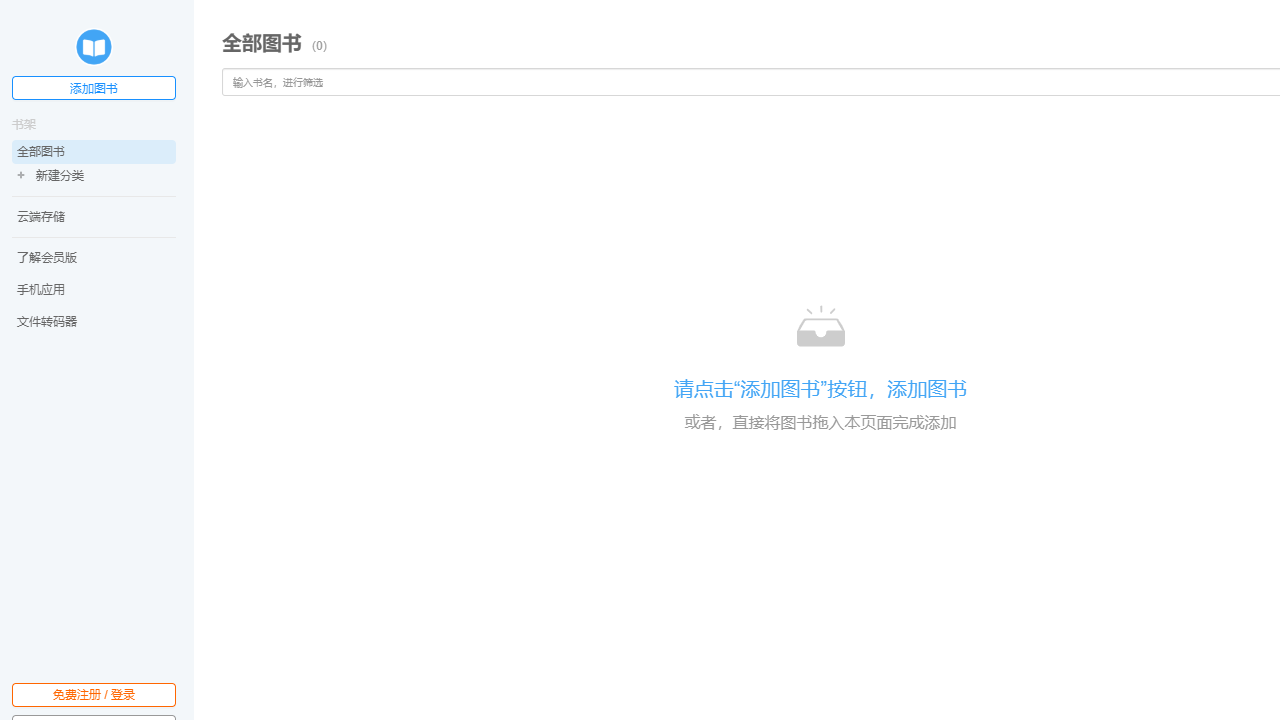1280x720 pixels.
Task: Click the 全部图书 page heading
Action: click(x=262, y=43)
